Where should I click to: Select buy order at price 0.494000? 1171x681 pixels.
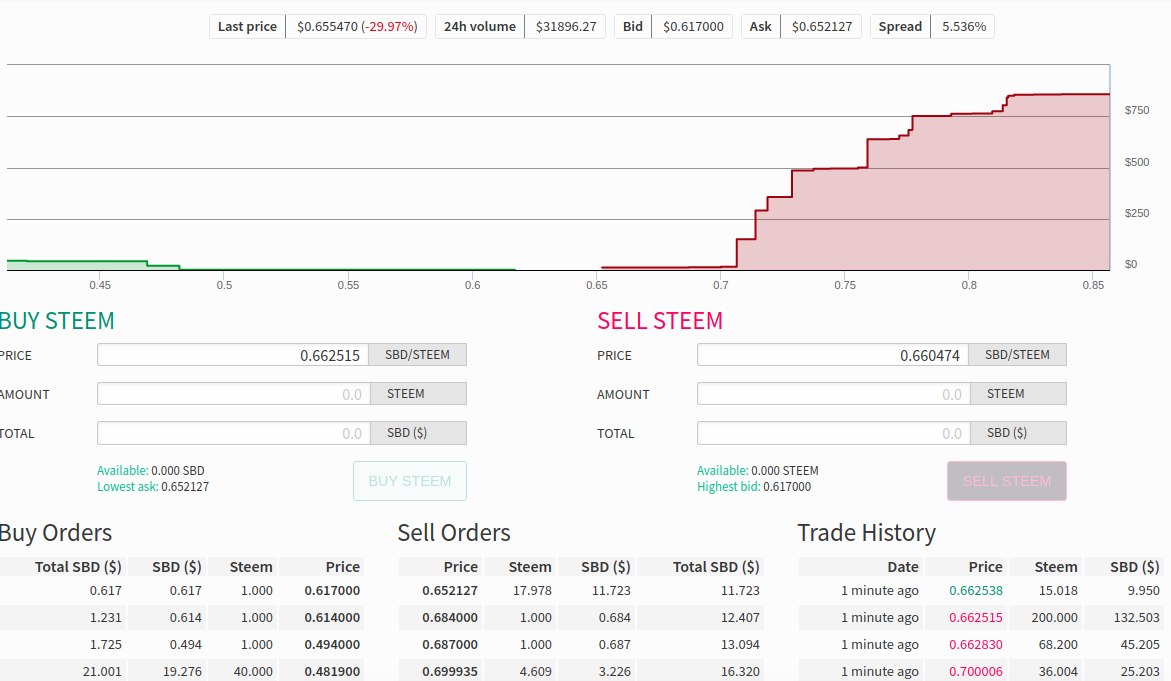[x=181, y=644]
